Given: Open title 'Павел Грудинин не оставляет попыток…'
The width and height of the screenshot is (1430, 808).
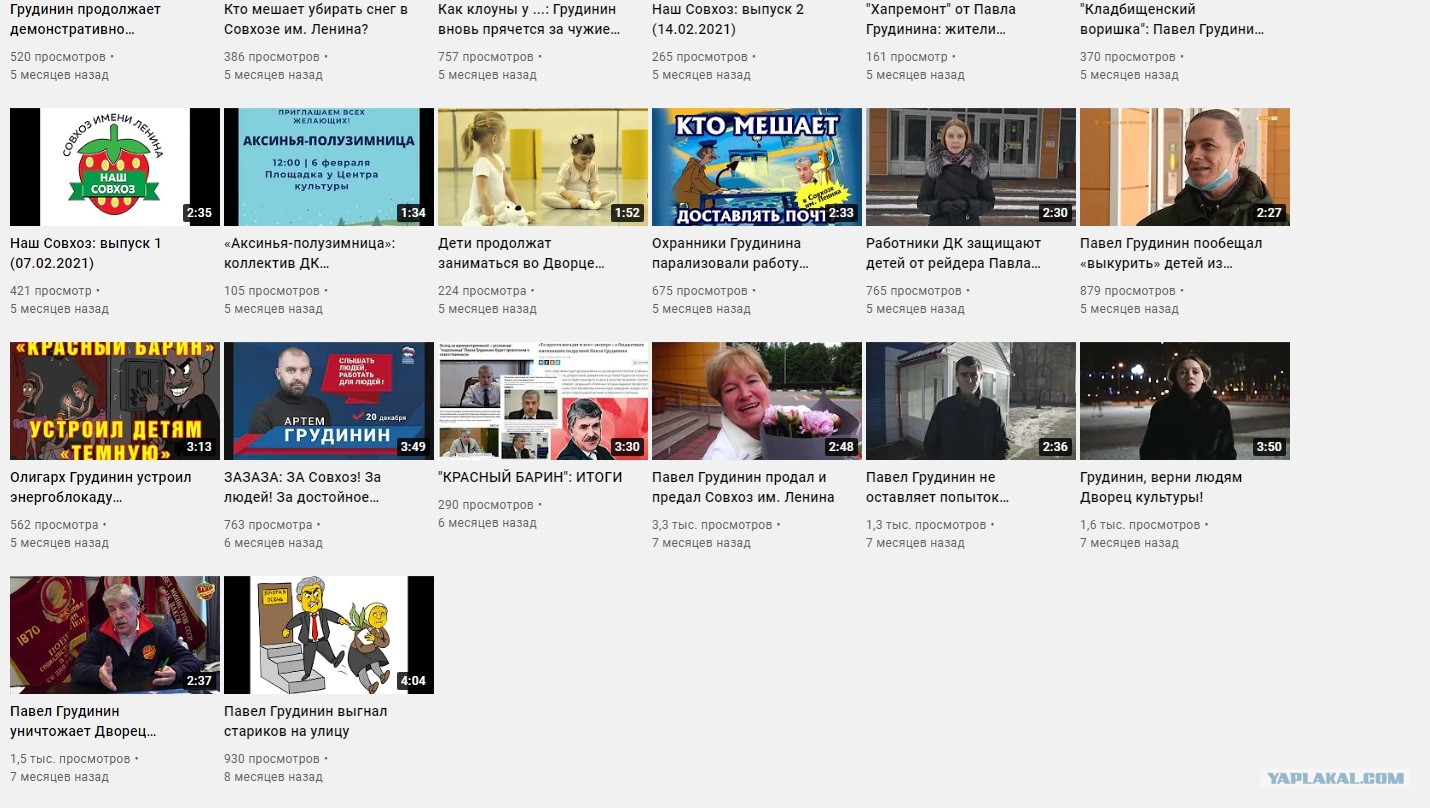Looking at the screenshot, I should (938, 487).
